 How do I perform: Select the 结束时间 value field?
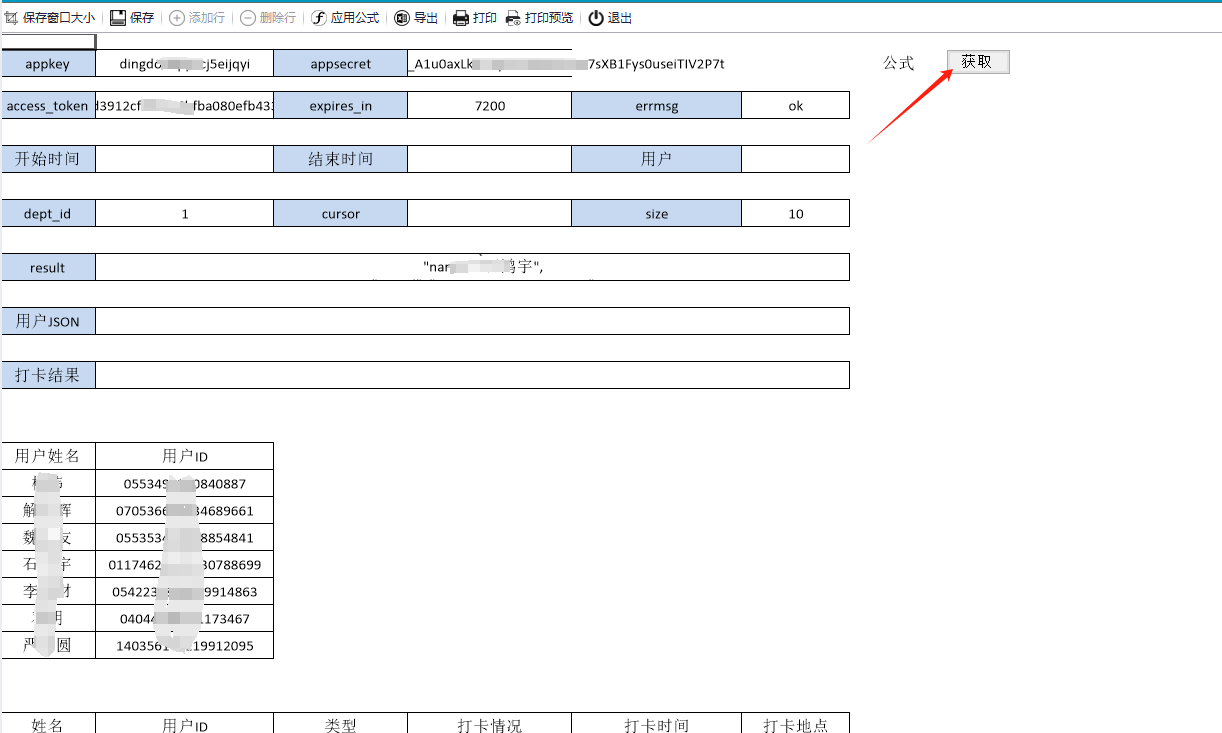[489, 159]
